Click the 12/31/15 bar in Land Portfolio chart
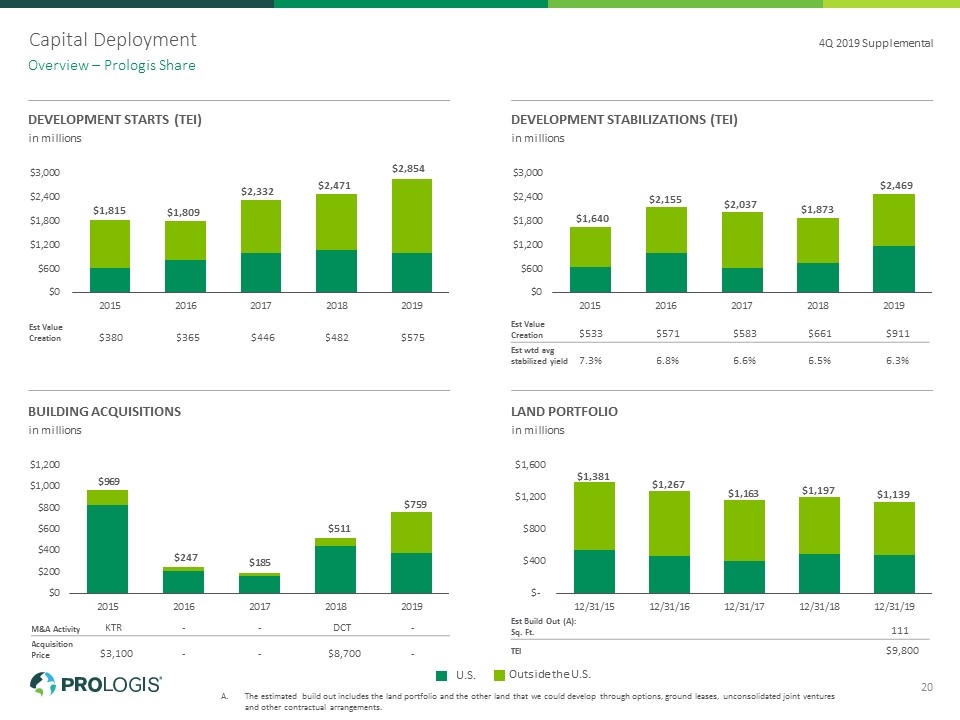 click(594, 538)
